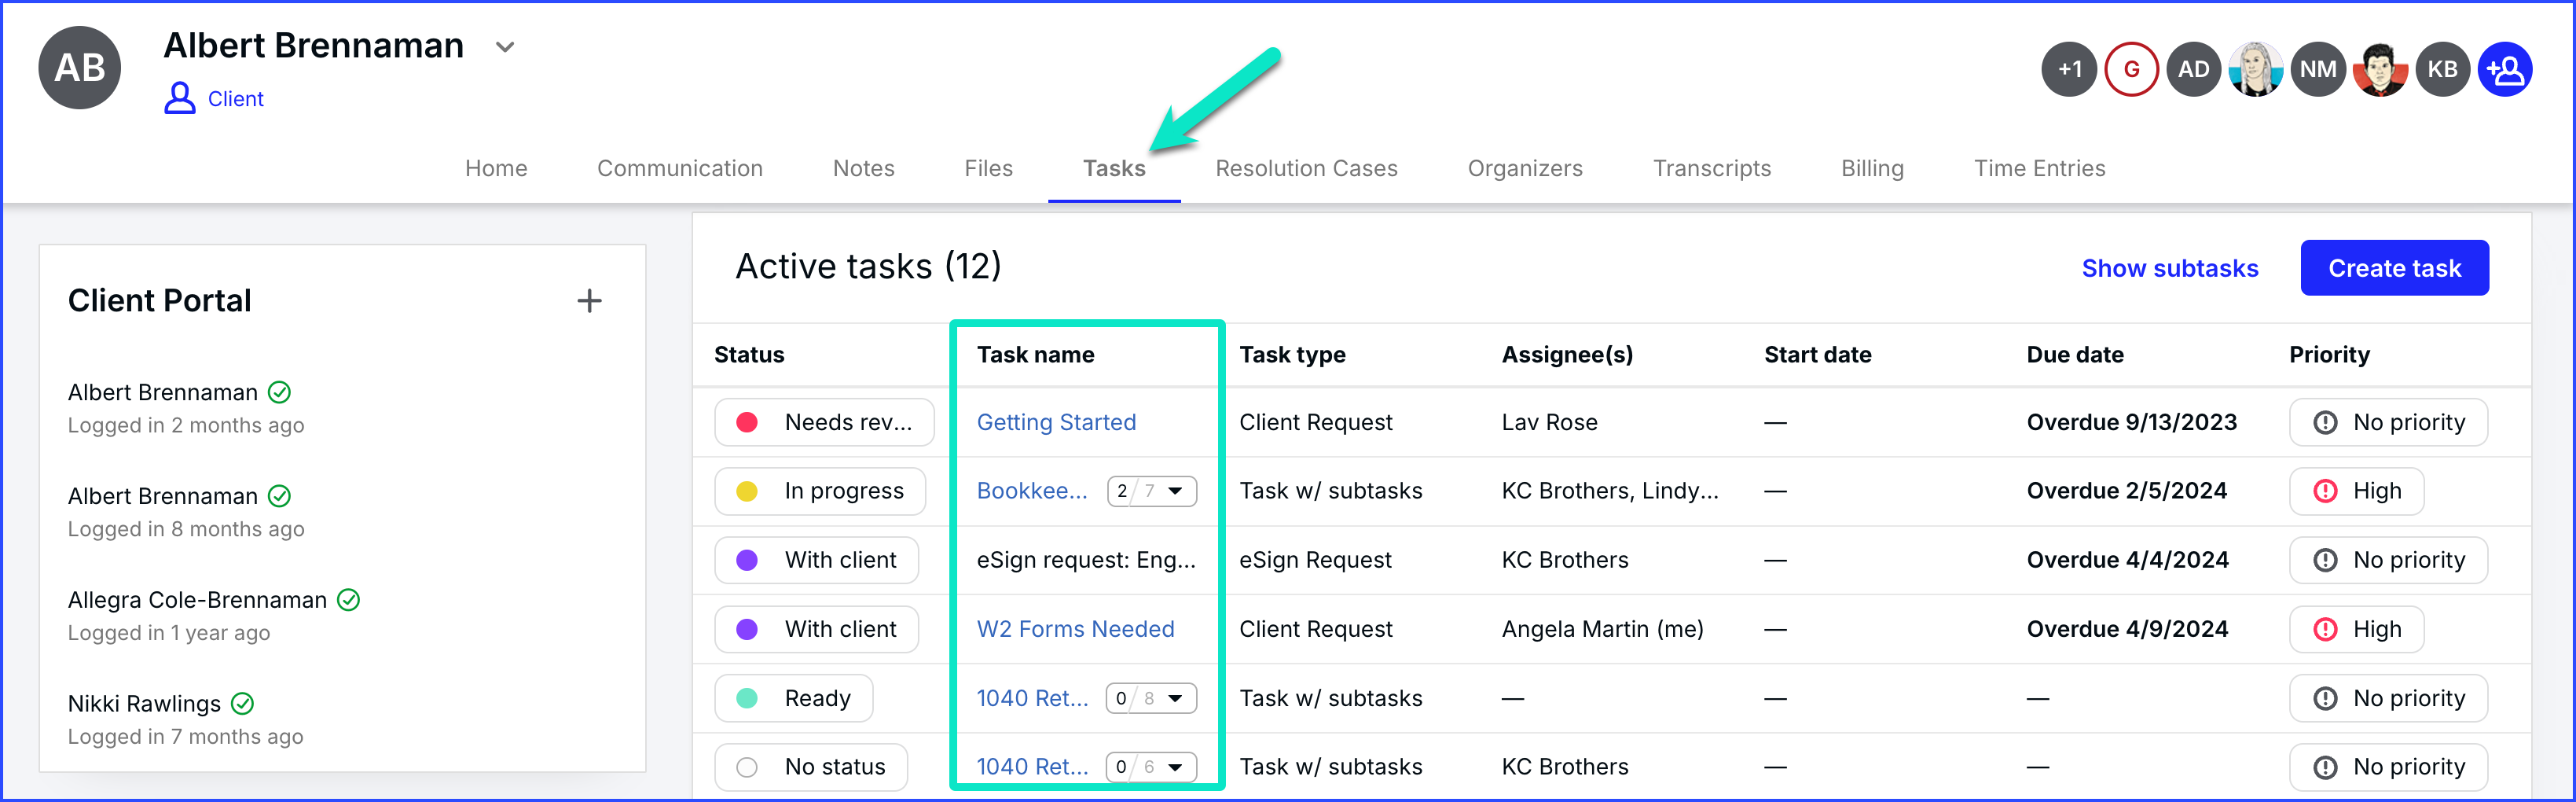This screenshot has height=802, width=2576.
Task: Switch to the Resolution Cases tab
Action: (x=1306, y=169)
